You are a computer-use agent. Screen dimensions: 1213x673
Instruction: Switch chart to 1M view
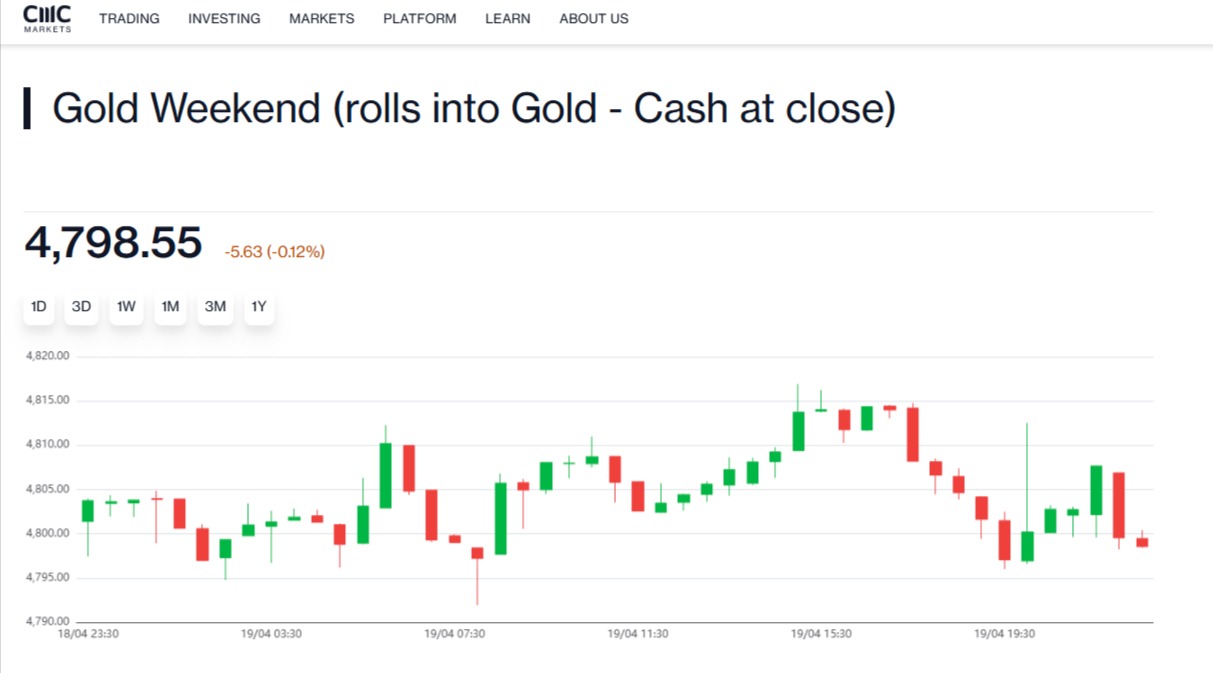pos(169,307)
